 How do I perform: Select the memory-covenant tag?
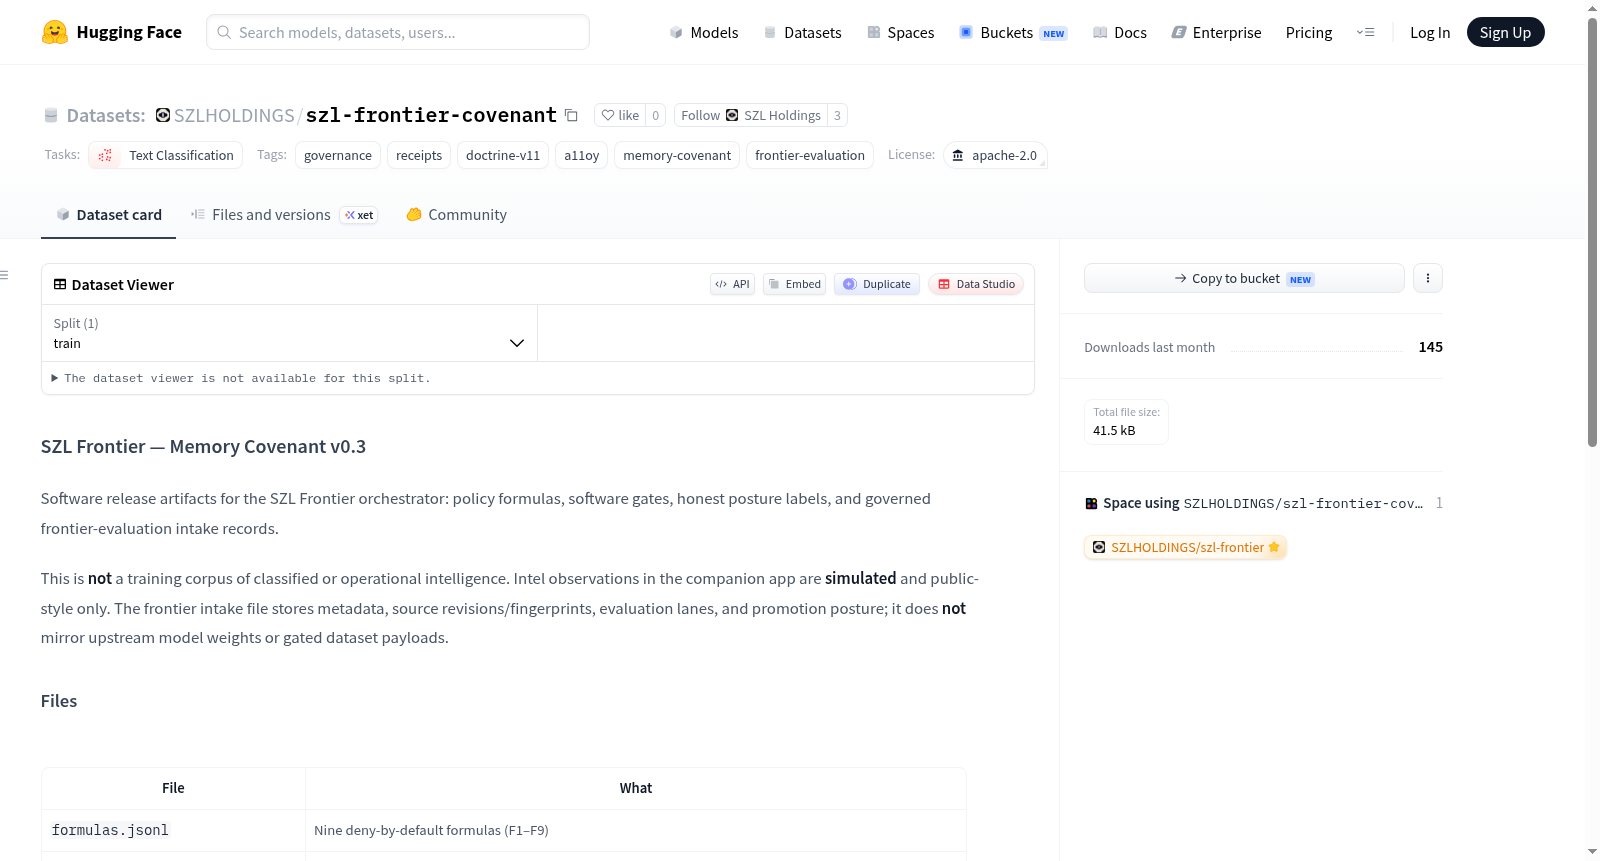pyautogui.click(x=677, y=155)
